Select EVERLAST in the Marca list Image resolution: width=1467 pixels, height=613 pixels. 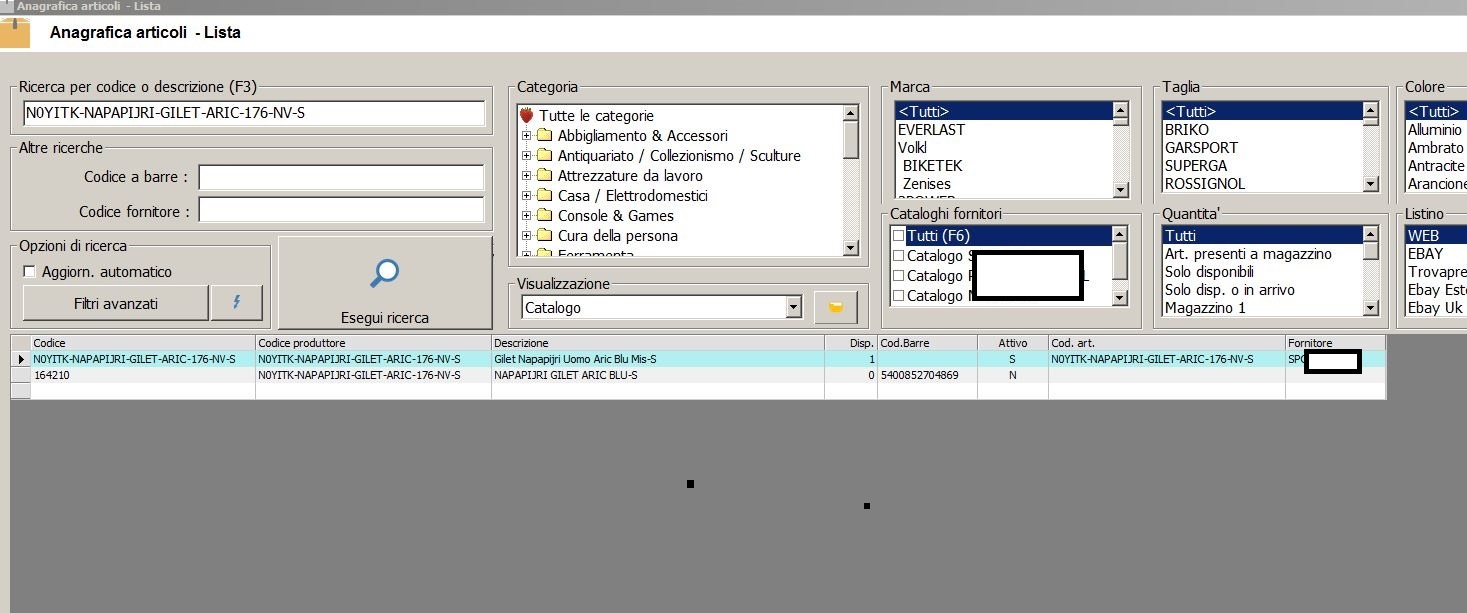(x=931, y=130)
